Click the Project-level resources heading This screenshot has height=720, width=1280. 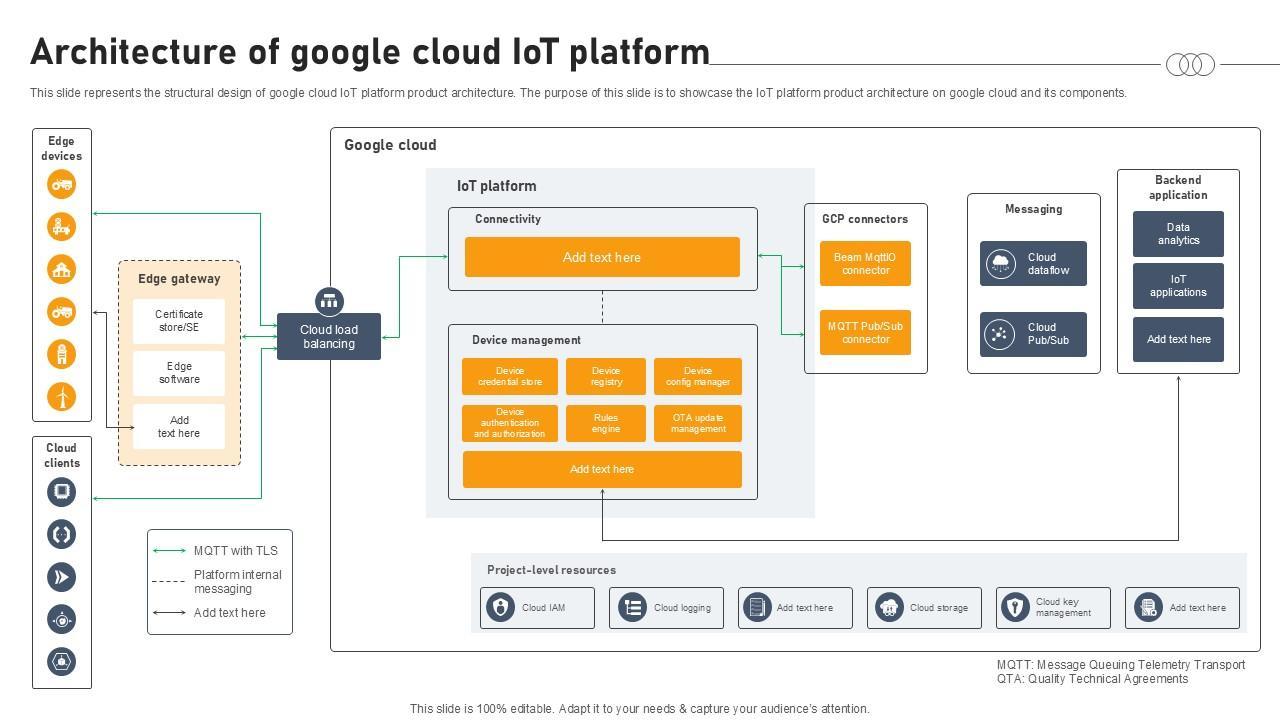pyautogui.click(x=552, y=570)
